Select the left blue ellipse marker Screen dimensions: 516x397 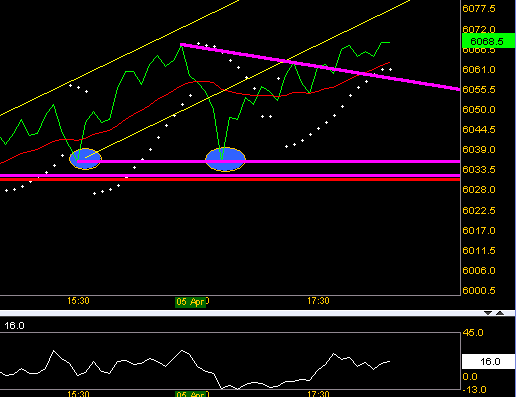point(85,159)
